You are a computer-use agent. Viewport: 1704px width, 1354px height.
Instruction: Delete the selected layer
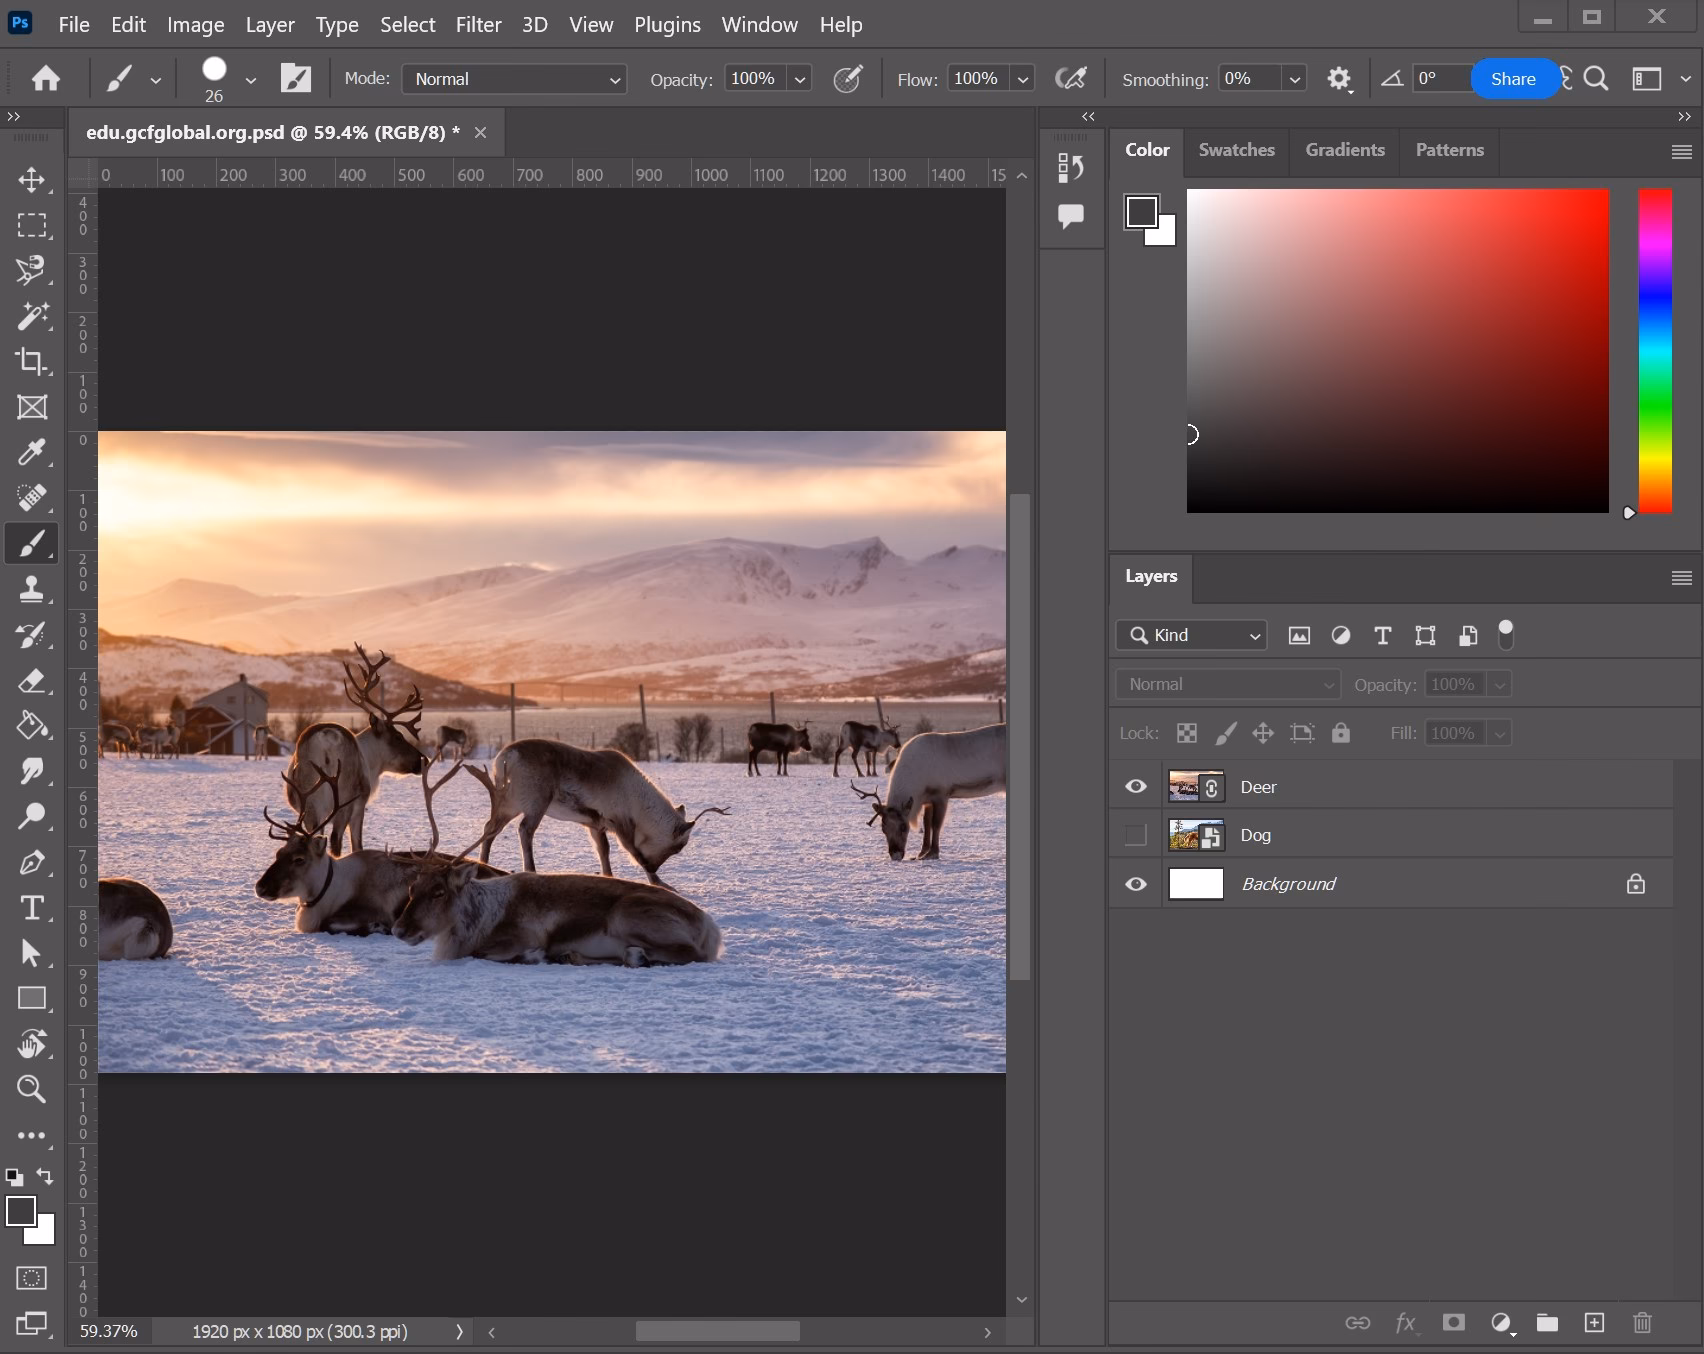coord(1642,1322)
